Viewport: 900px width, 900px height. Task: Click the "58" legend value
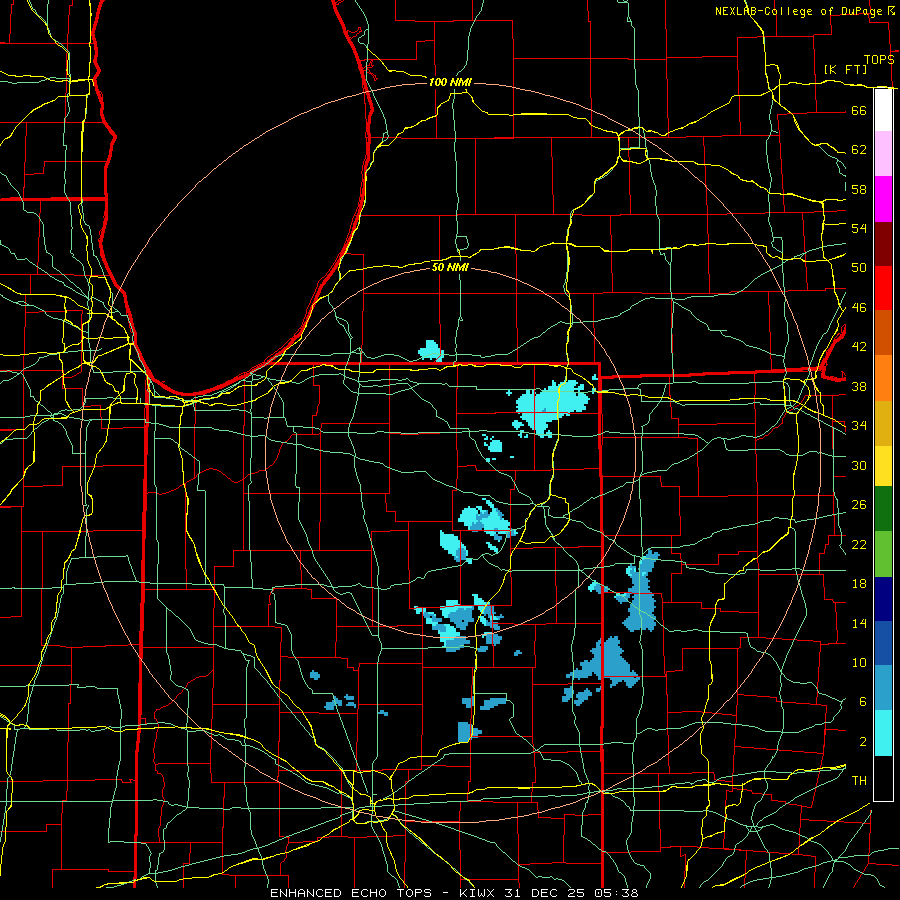[859, 189]
